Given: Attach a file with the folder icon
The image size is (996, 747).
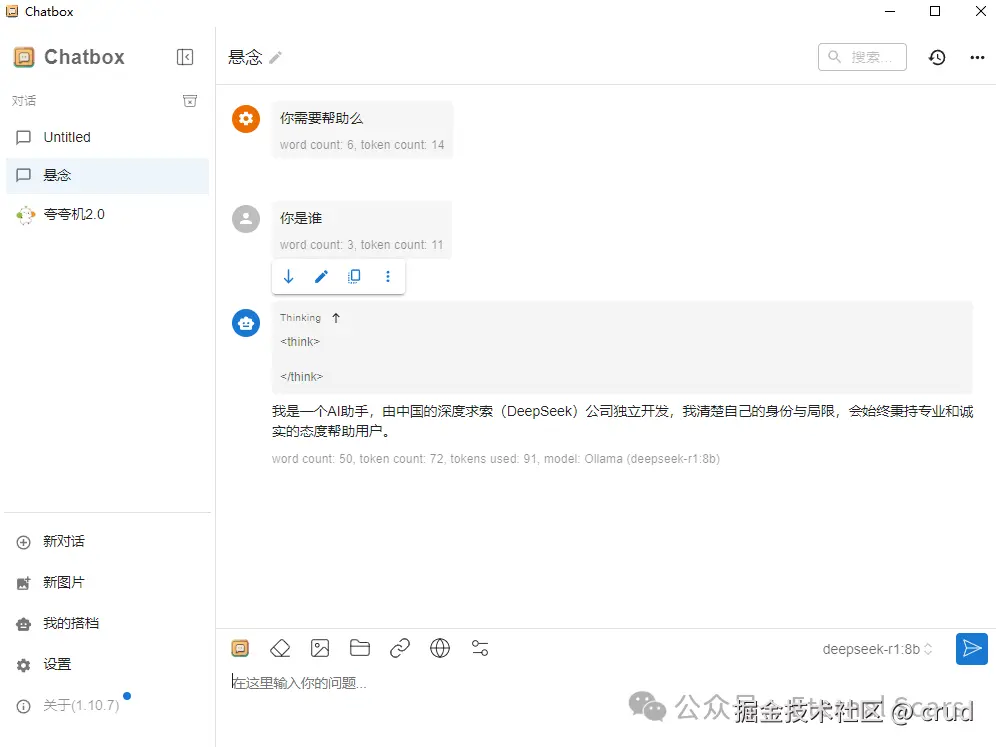Looking at the screenshot, I should pos(360,648).
